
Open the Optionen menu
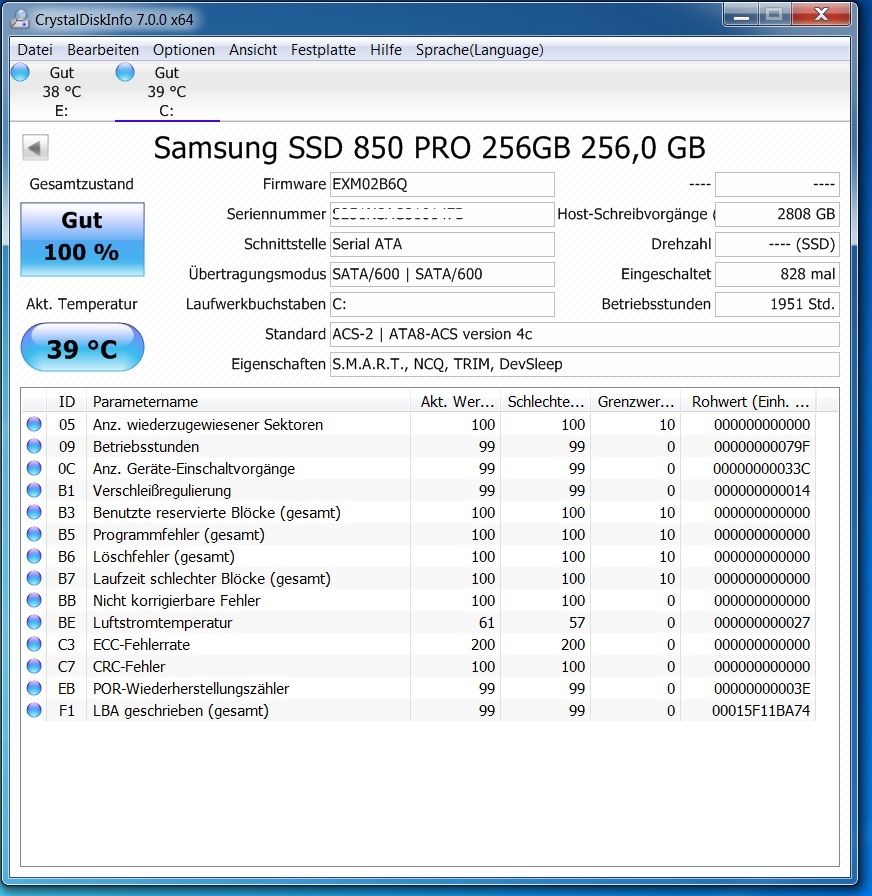[x=184, y=50]
